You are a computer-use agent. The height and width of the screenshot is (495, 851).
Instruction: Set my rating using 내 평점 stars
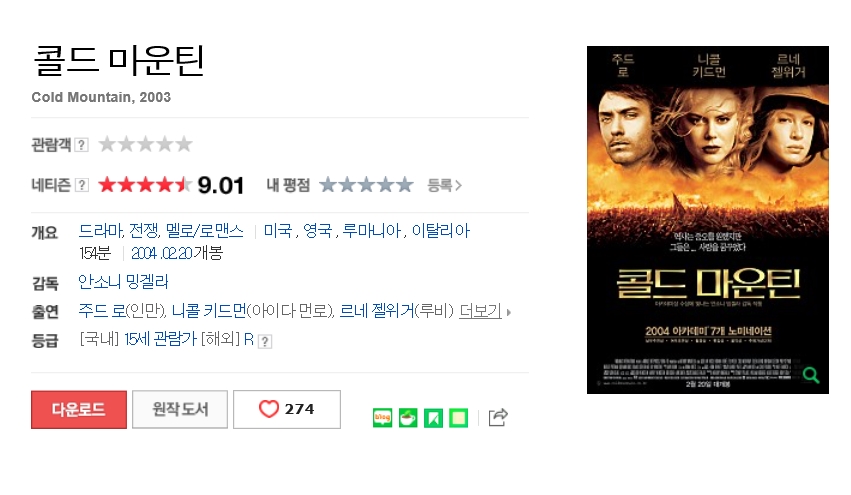(x=366, y=185)
